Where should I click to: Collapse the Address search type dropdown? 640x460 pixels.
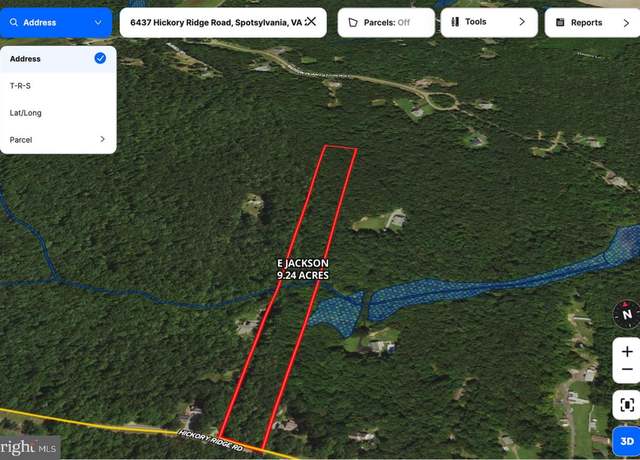[98, 22]
